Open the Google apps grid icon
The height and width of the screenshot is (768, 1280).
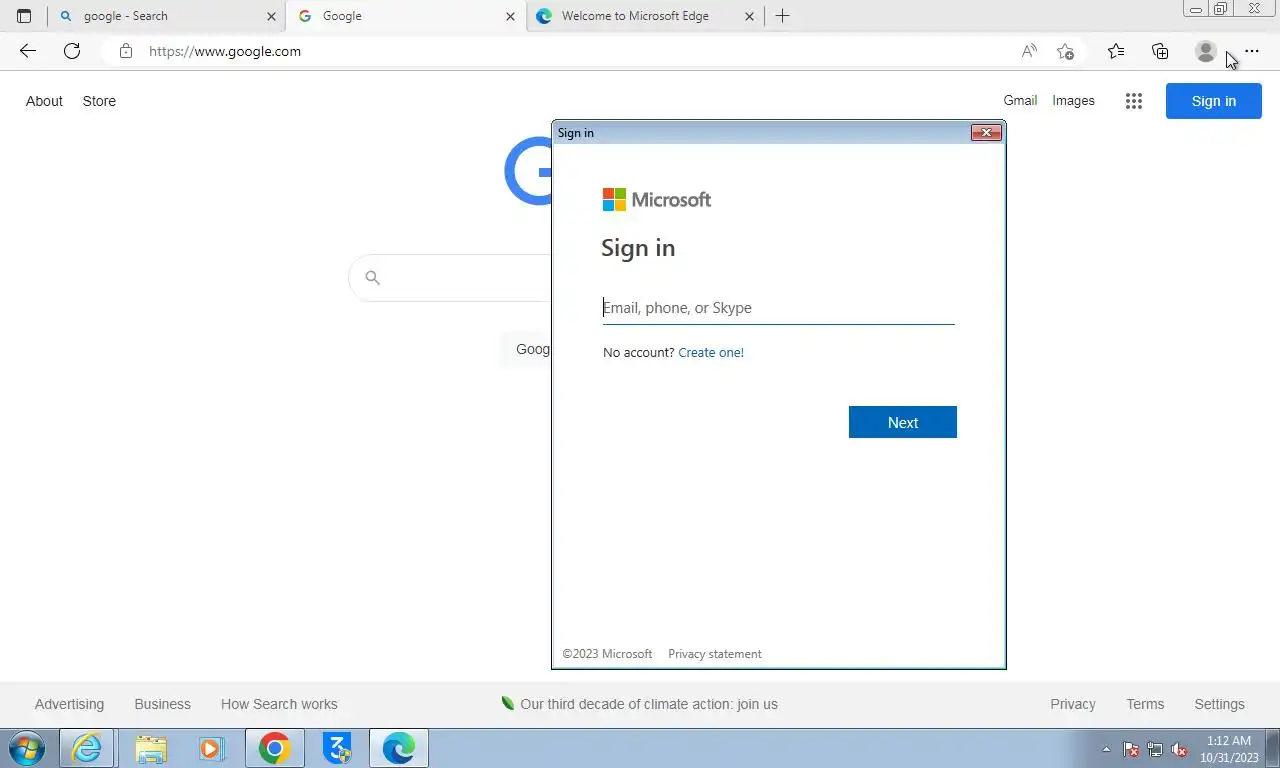tap(1133, 101)
